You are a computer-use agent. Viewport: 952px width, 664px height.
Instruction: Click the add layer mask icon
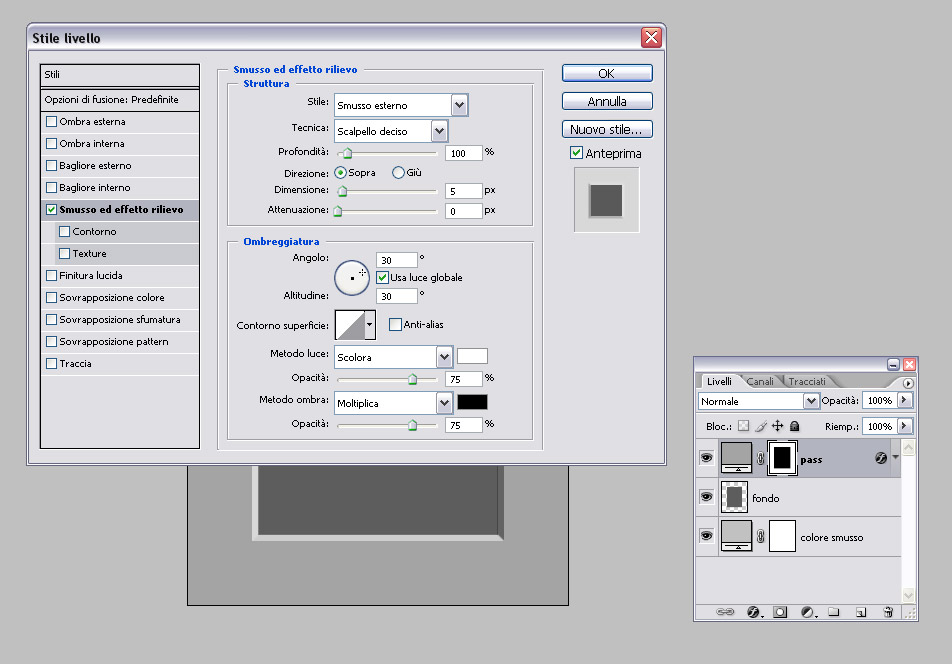pyautogui.click(x=780, y=611)
